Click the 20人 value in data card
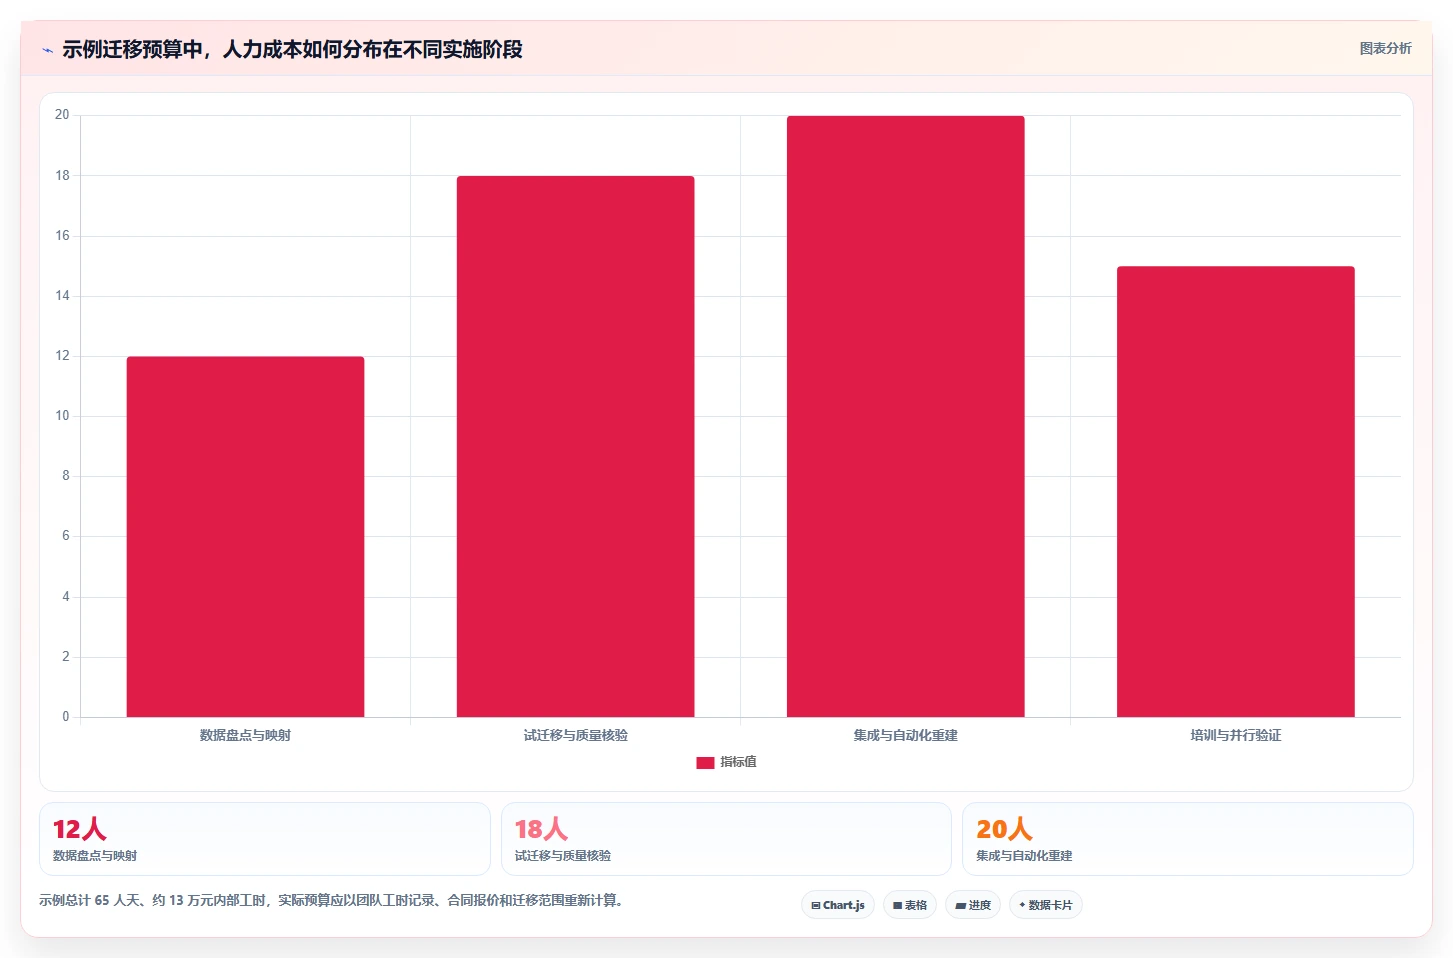Image resolution: width=1453 pixels, height=958 pixels. (x=1004, y=829)
